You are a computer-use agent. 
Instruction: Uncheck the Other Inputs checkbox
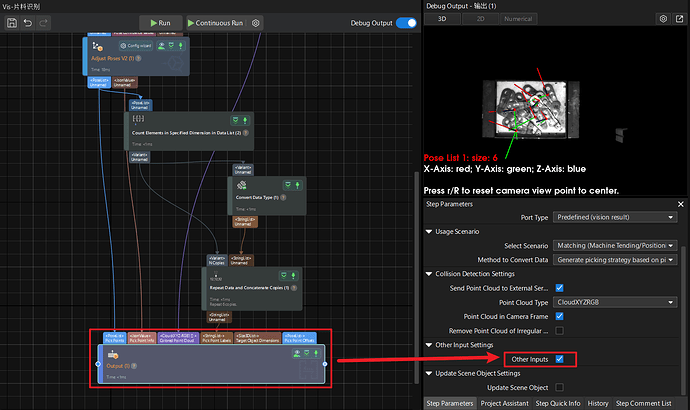click(x=560, y=358)
